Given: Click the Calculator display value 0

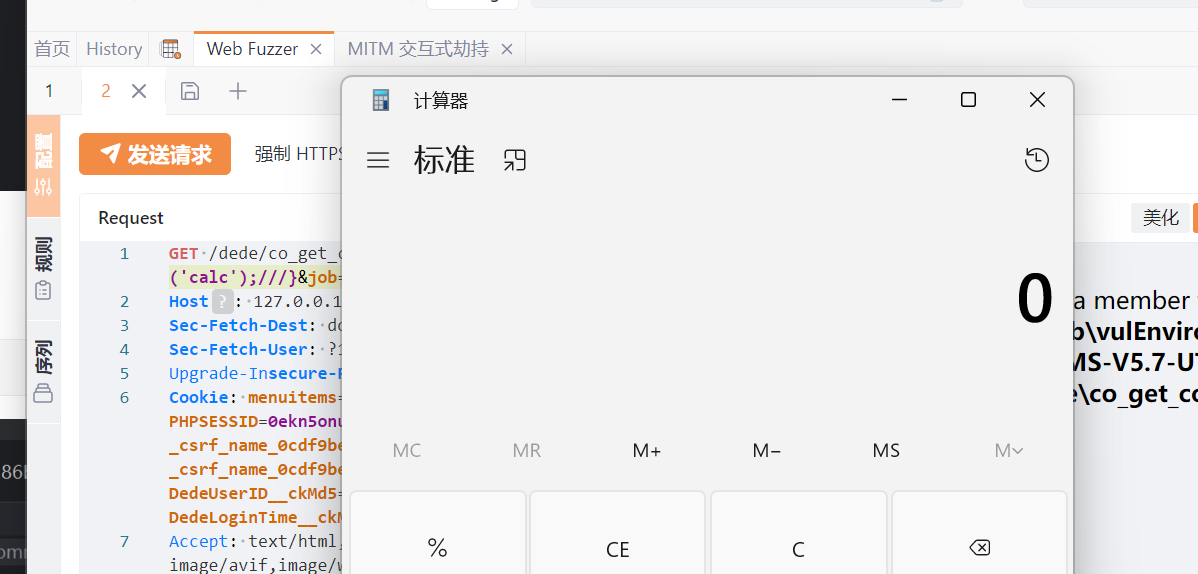Looking at the screenshot, I should (x=1035, y=300).
